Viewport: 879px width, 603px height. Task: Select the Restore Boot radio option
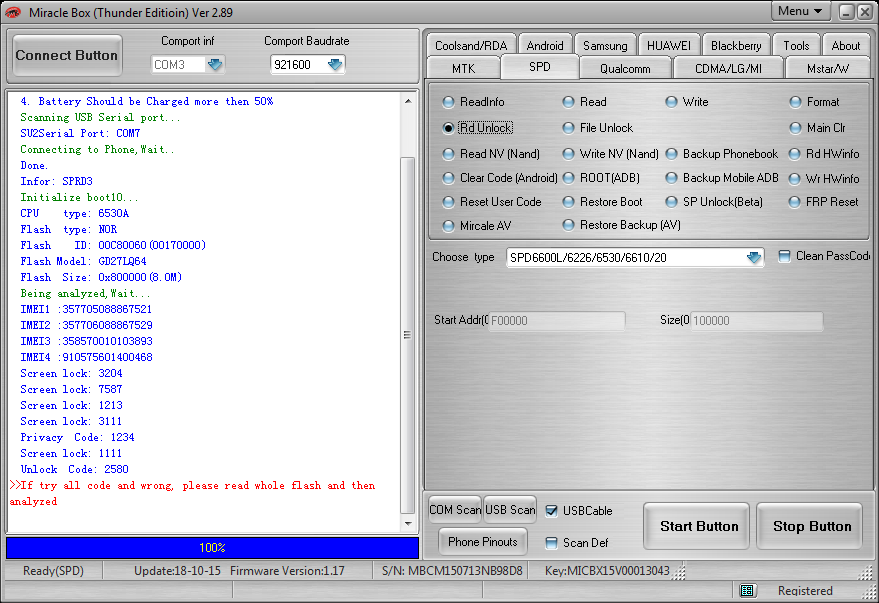tap(568, 202)
